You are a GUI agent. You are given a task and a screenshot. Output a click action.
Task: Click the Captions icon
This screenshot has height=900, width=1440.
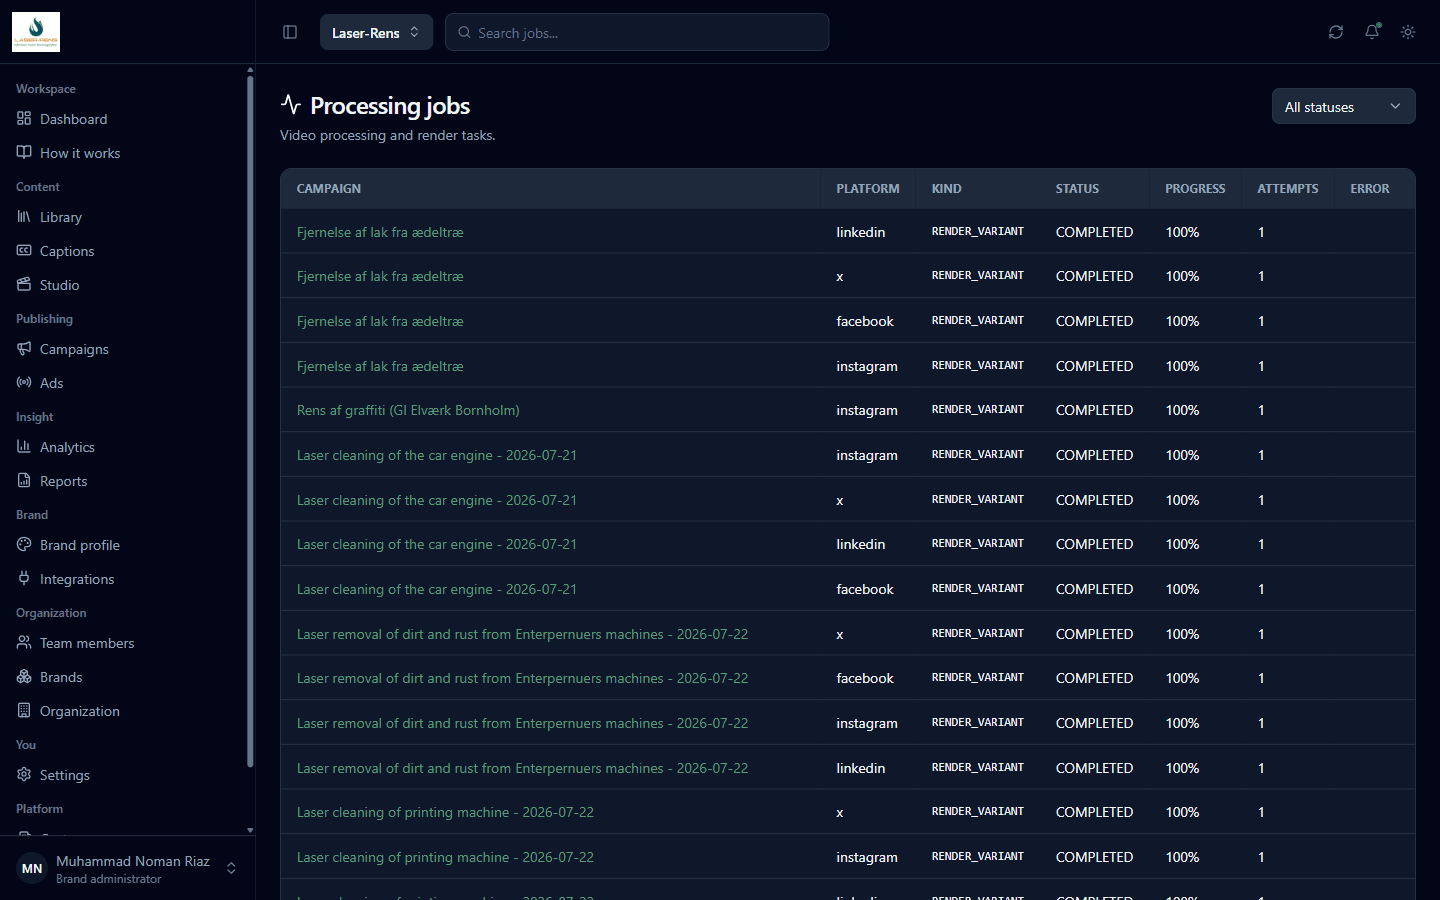pos(24,251)
